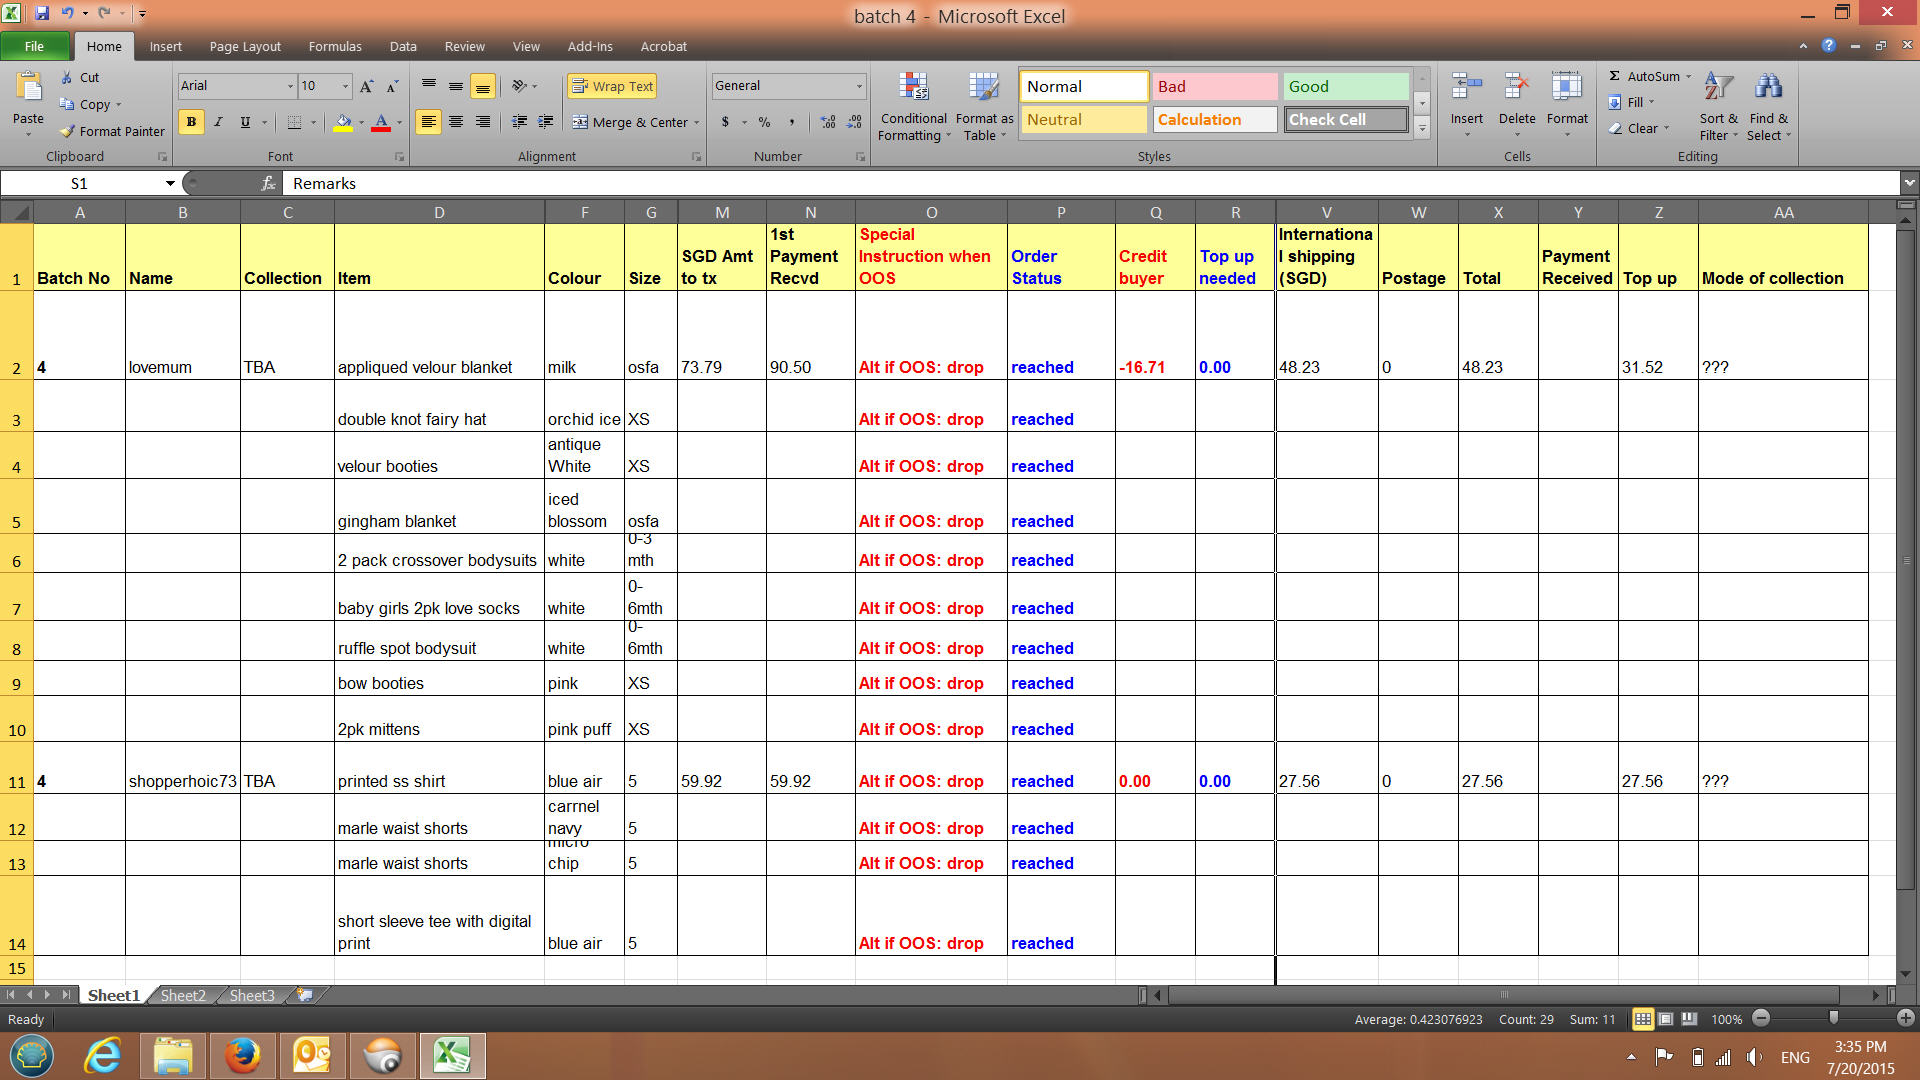Toggle left text alignment
This screenshot has height=1080, width=1920.
429,122
